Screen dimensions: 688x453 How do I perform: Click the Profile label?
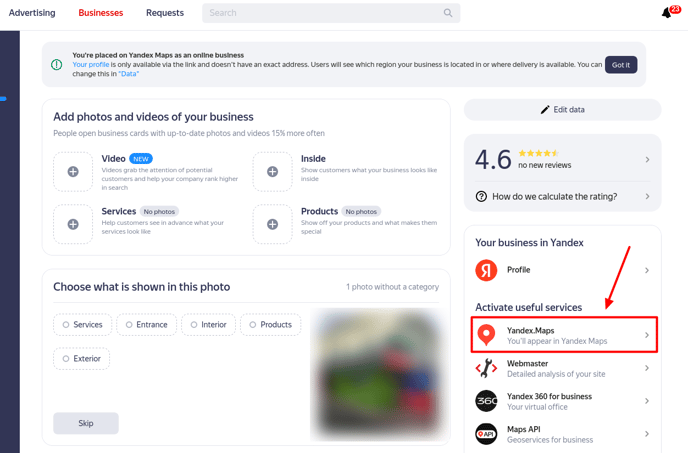[519, 270]
